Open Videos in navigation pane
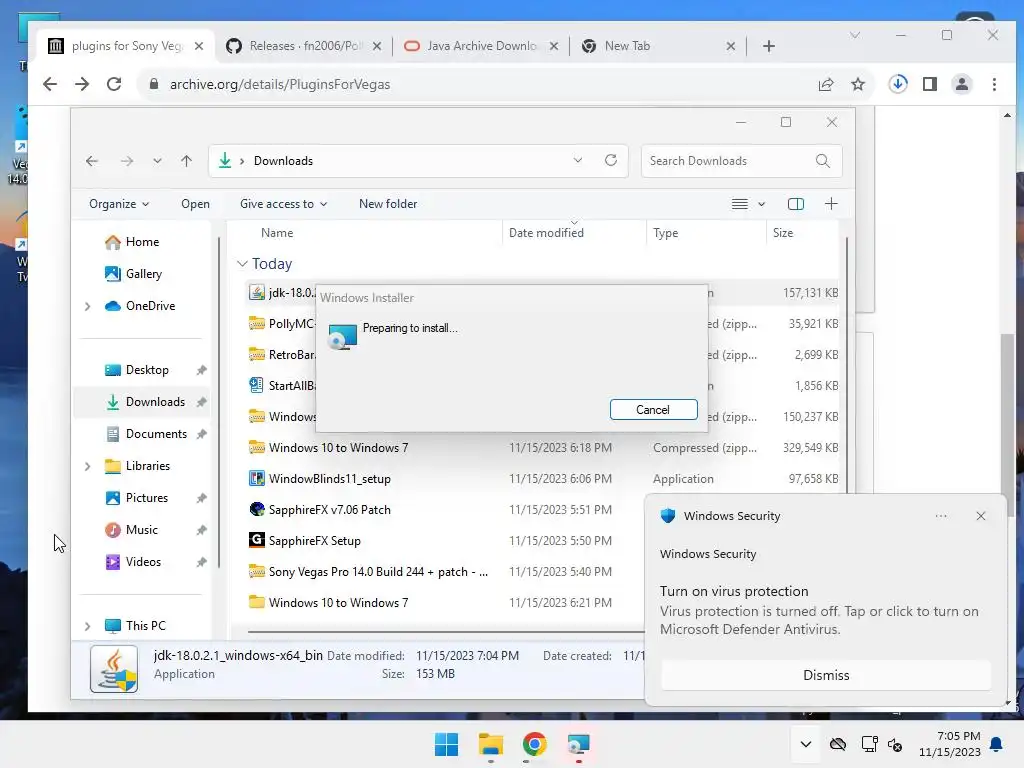1024x768 pixels. coord(143,562)
